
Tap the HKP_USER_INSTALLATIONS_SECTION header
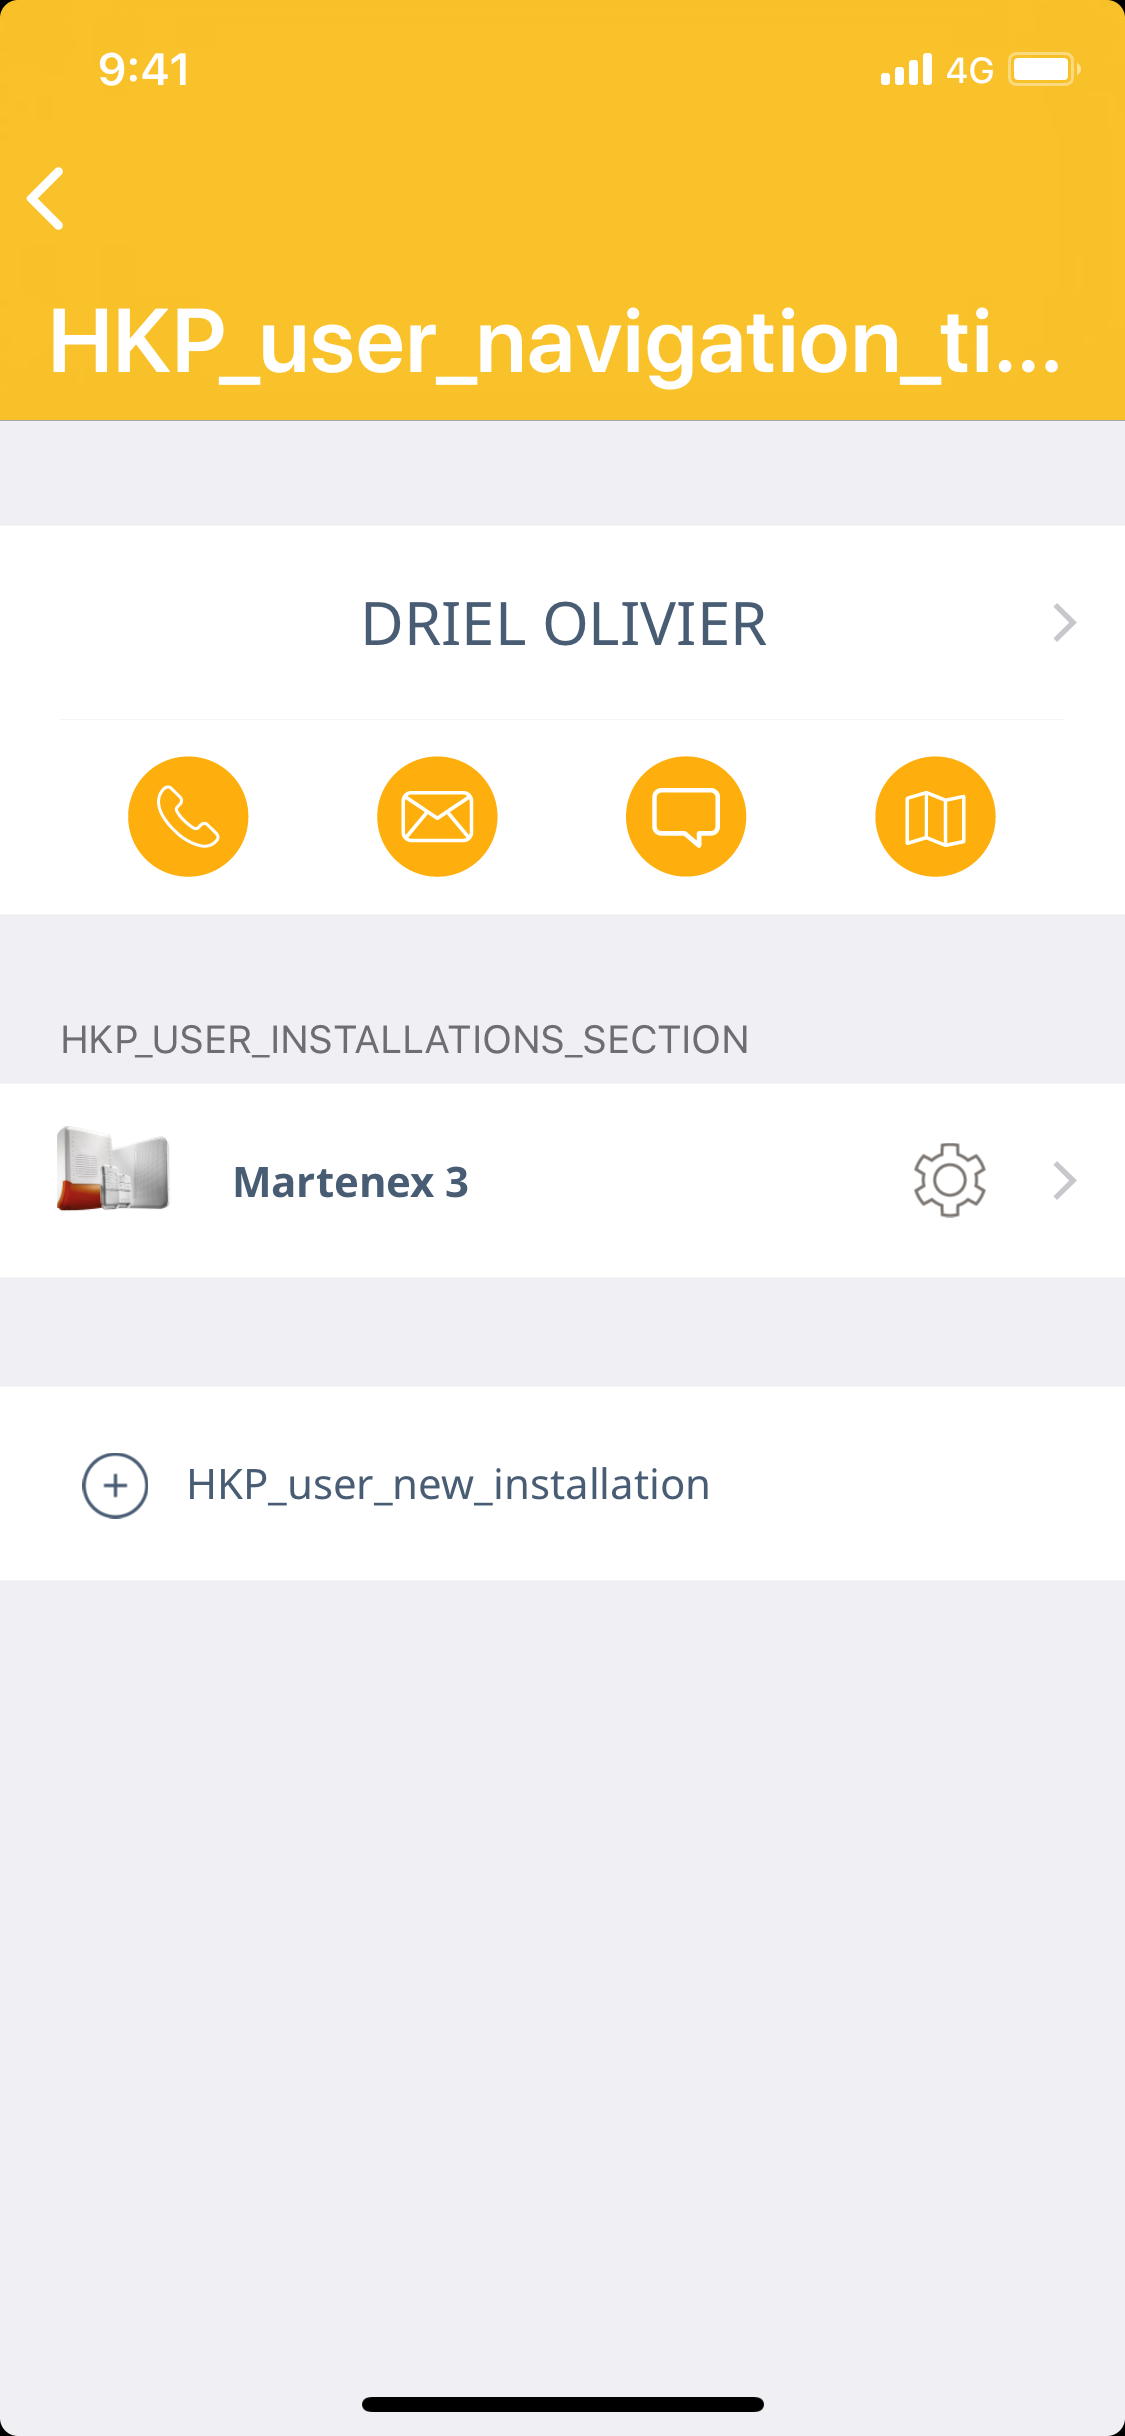[404, 1040]
